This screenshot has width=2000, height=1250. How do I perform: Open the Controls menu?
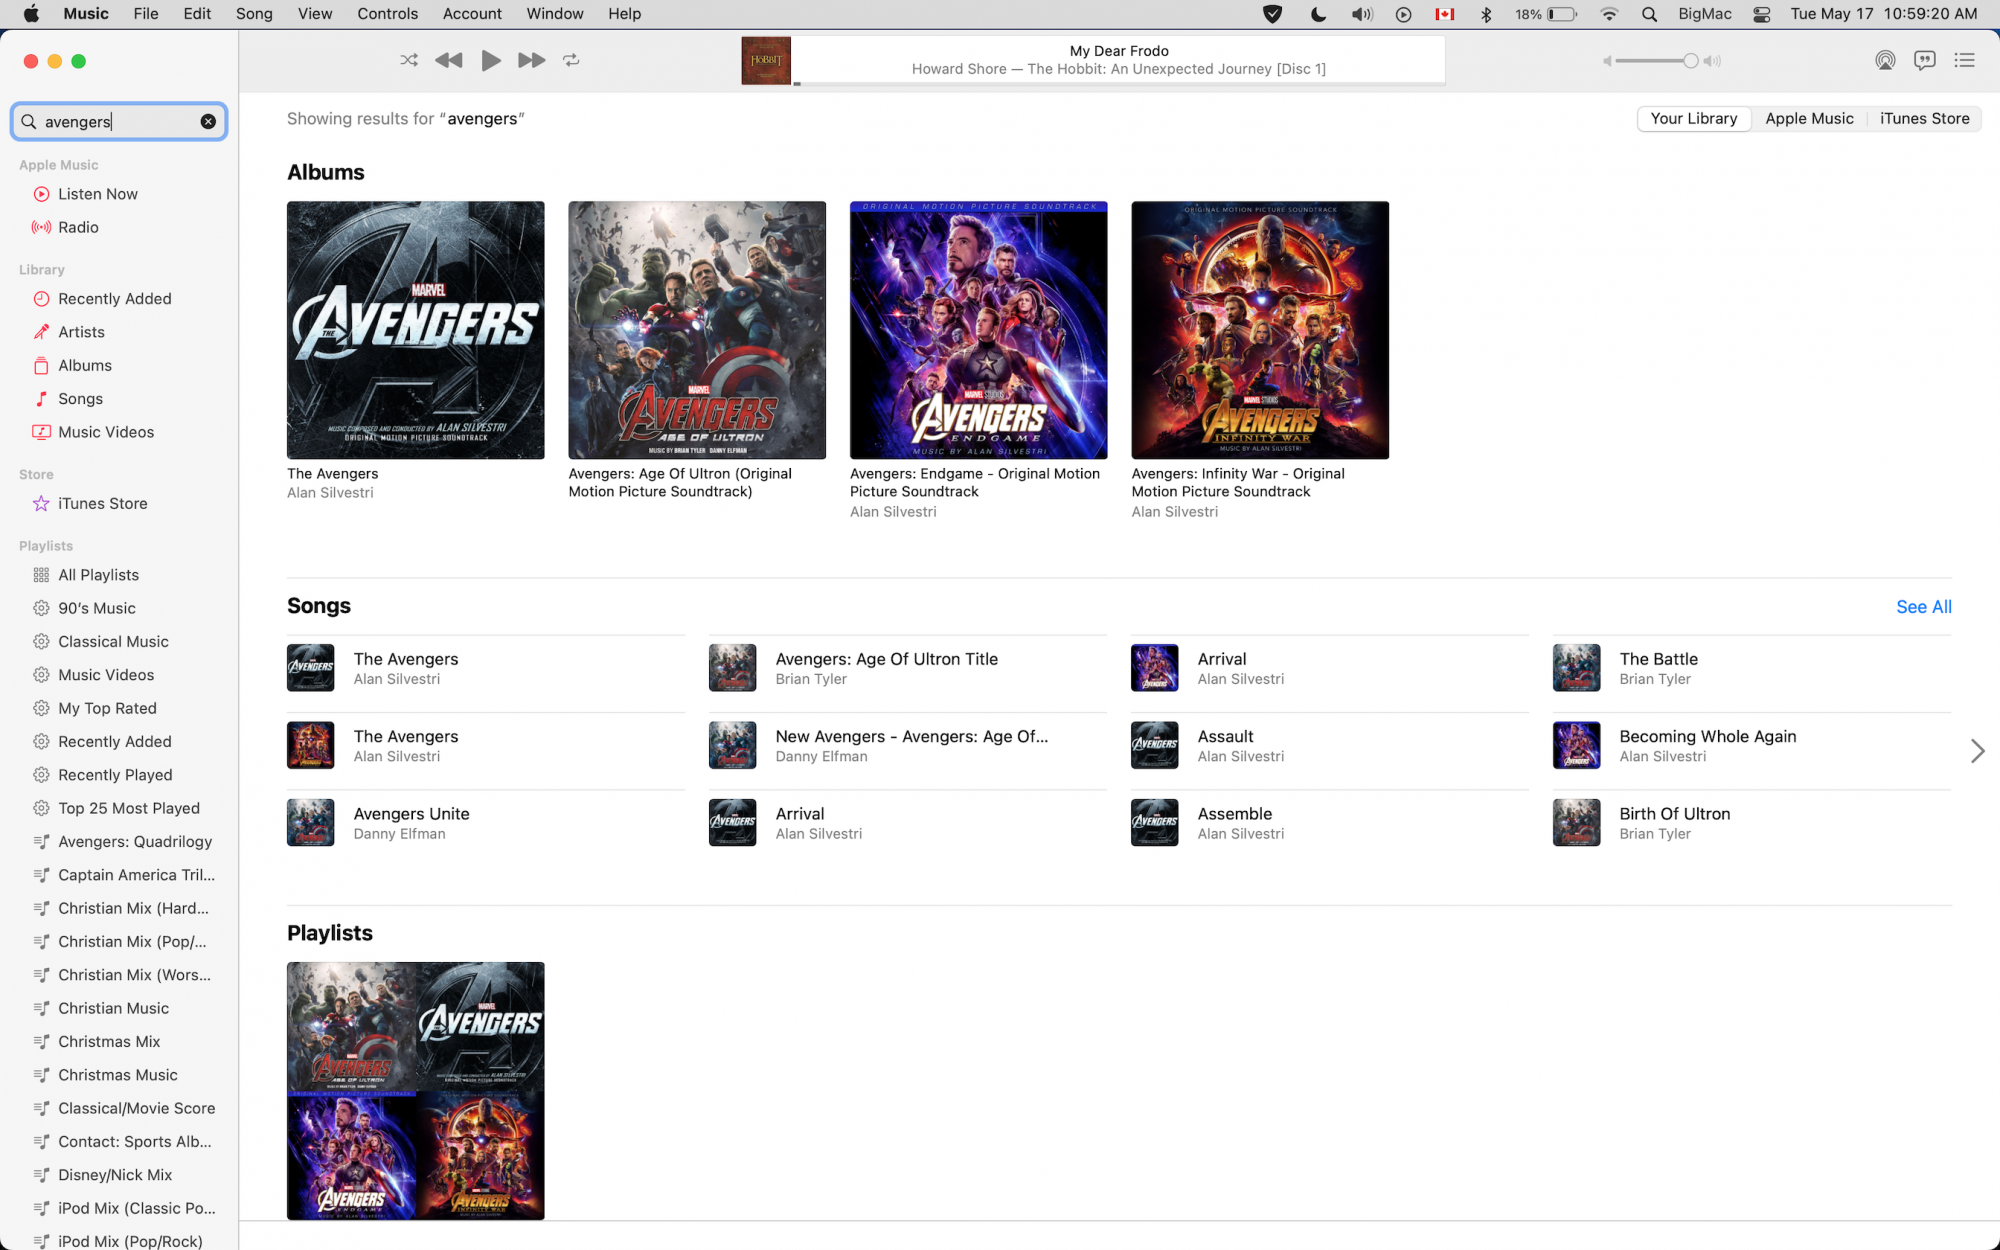pyautogui.click(x=387, y=14)
